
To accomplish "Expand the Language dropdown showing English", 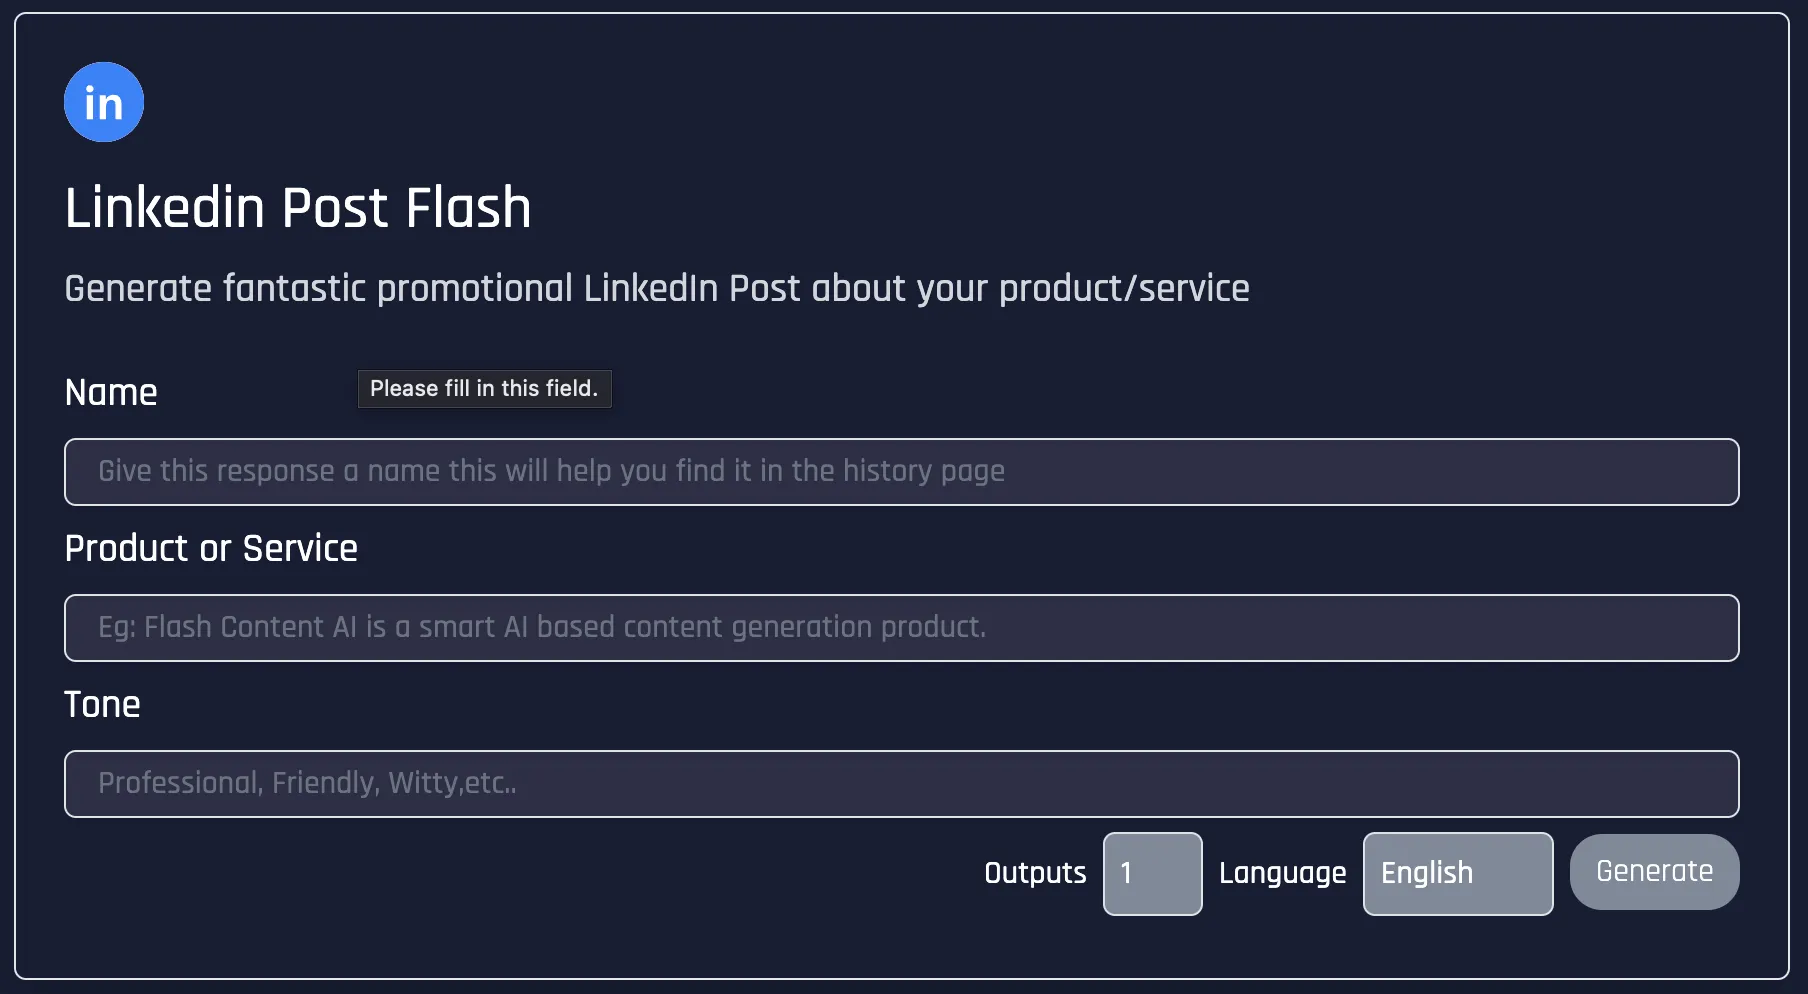I will pos(1458,874).
